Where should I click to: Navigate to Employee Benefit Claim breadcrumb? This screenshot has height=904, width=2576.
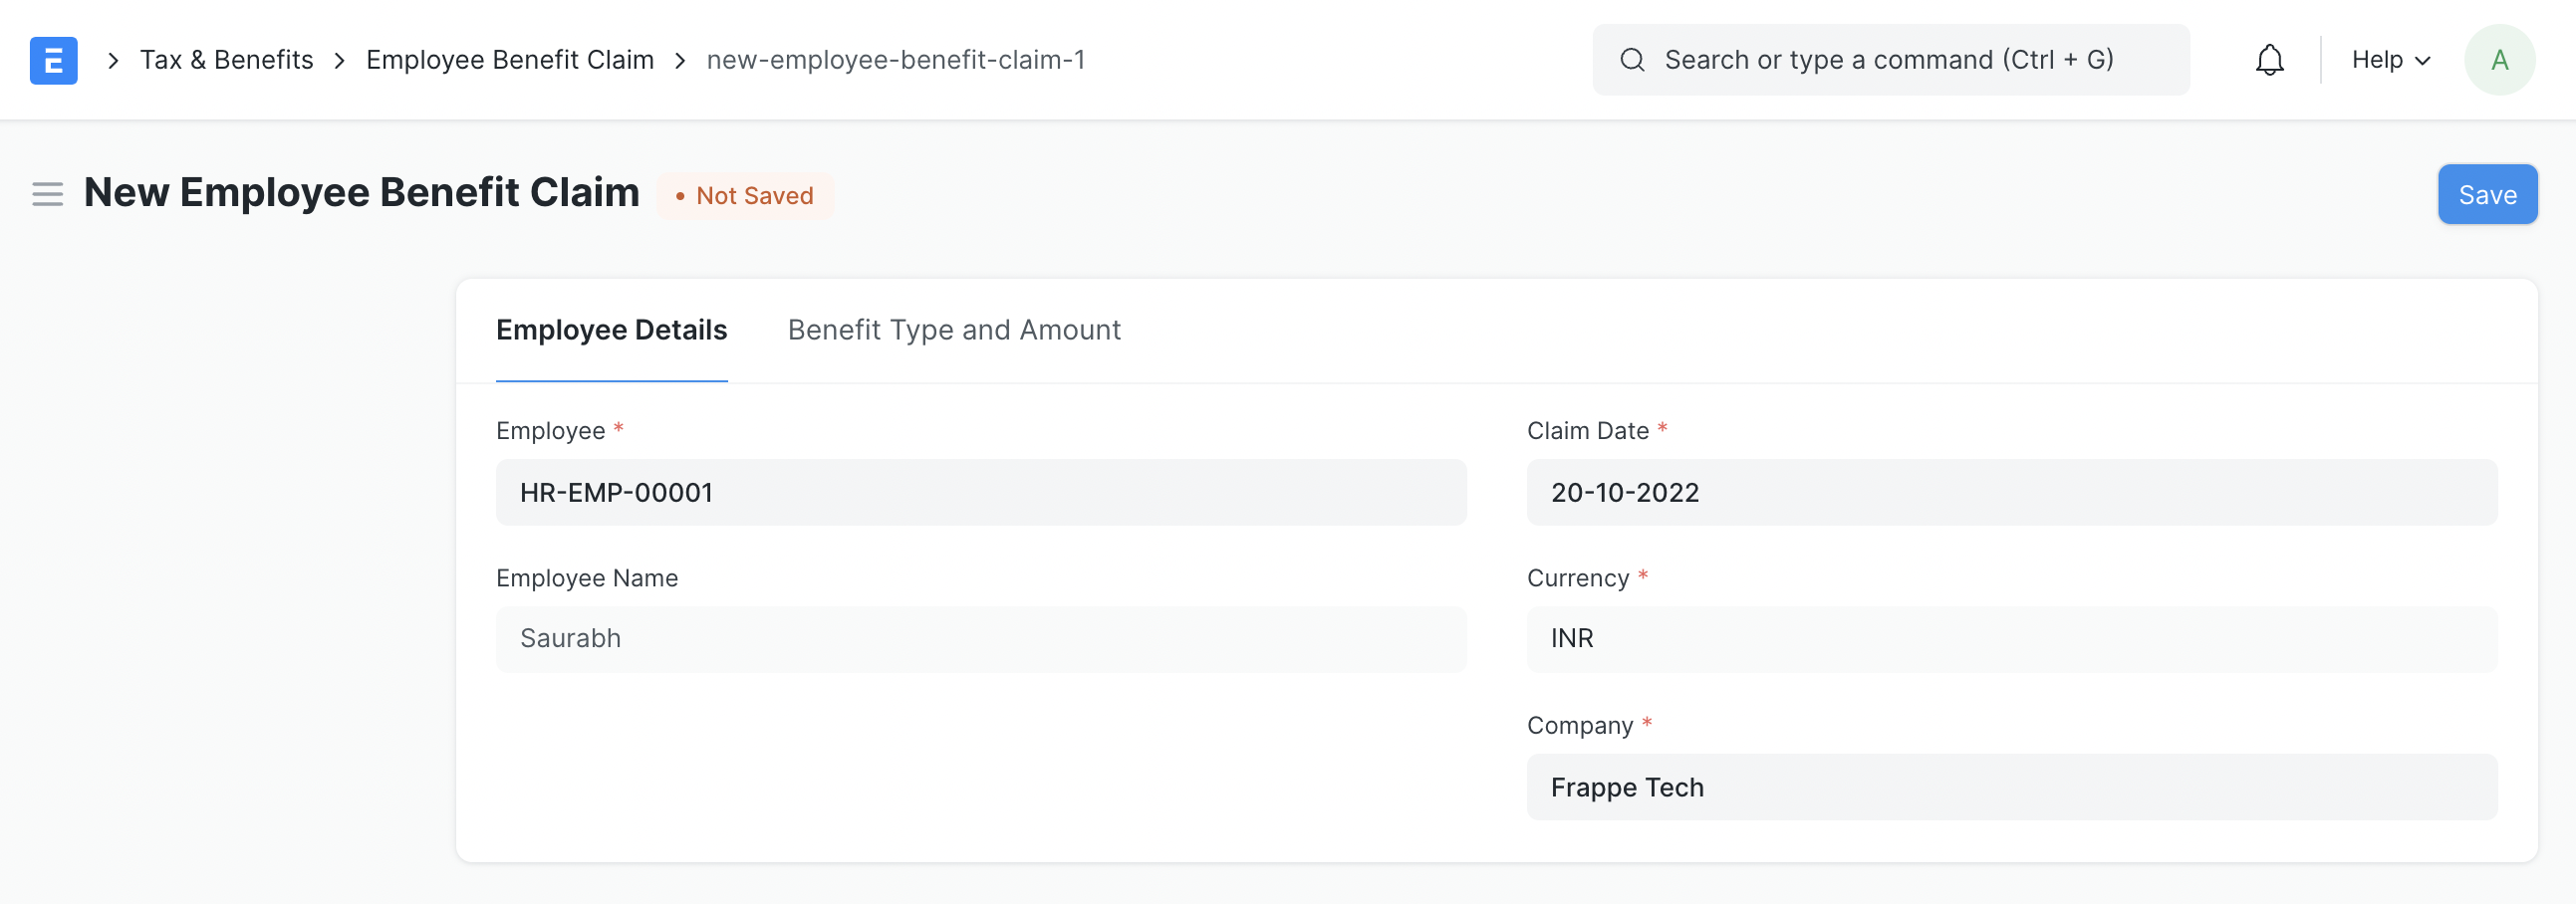(509, 60)
